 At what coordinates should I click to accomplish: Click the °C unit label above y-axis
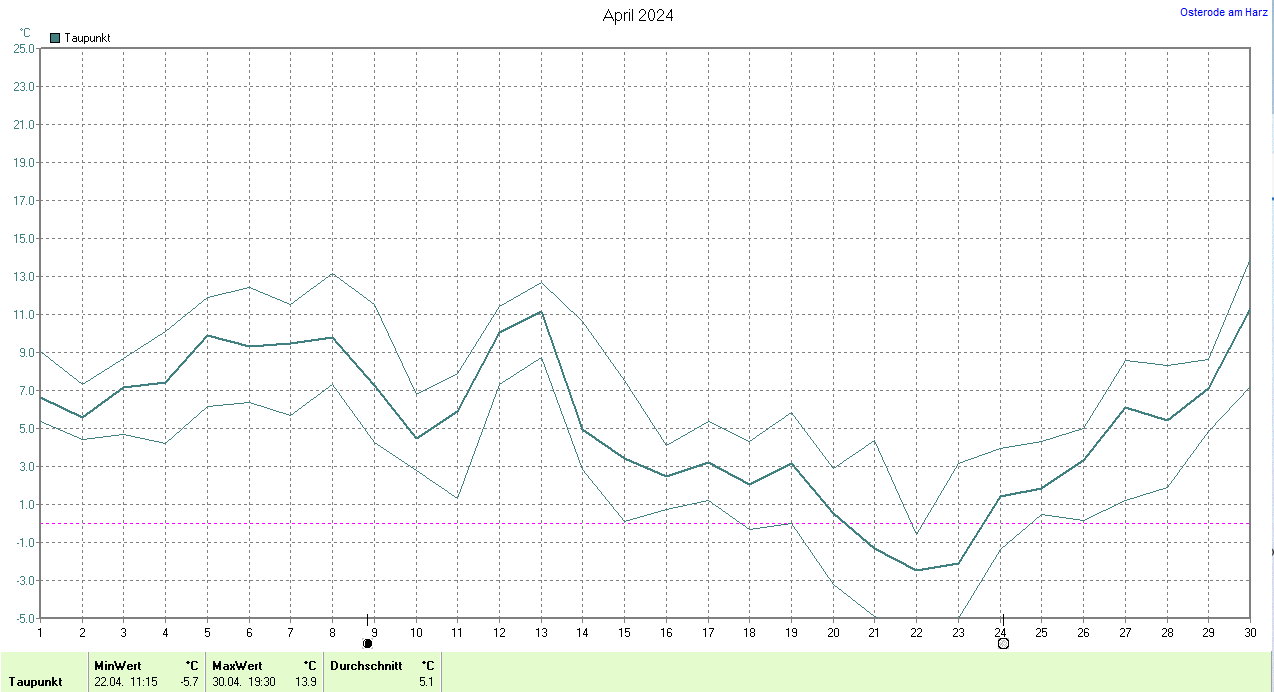(25, 33)
